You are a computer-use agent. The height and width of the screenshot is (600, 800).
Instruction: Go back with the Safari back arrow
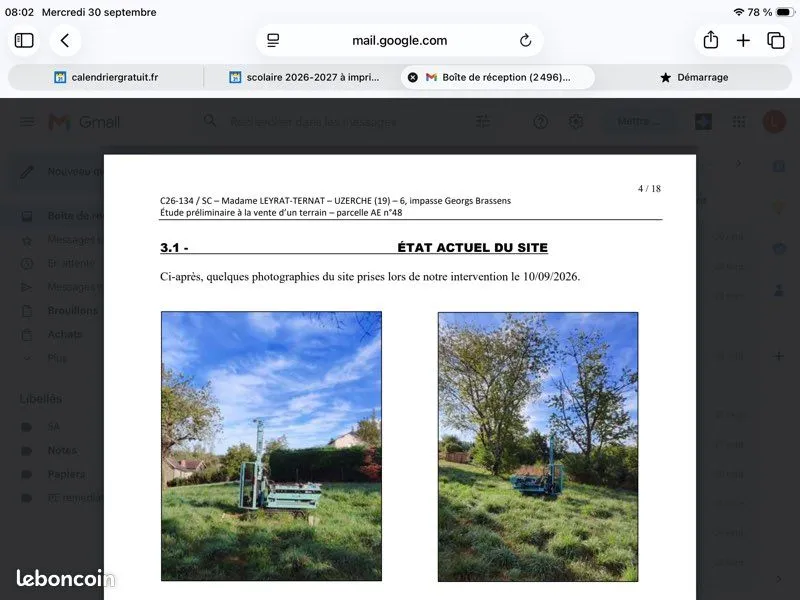pos(65,40)
